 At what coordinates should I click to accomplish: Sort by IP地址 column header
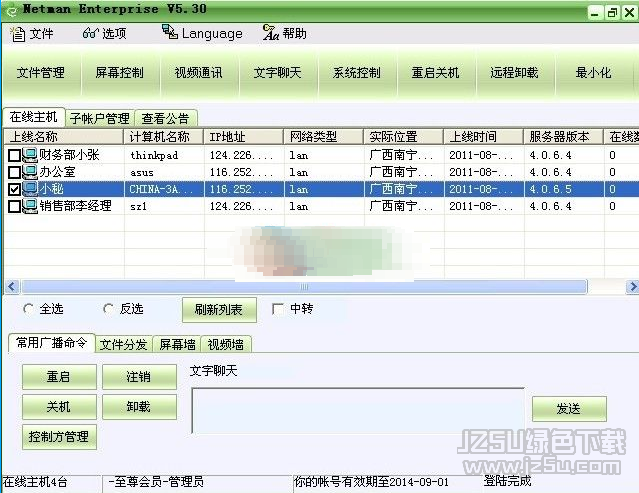pyautogui.click(x=243, y=136)
